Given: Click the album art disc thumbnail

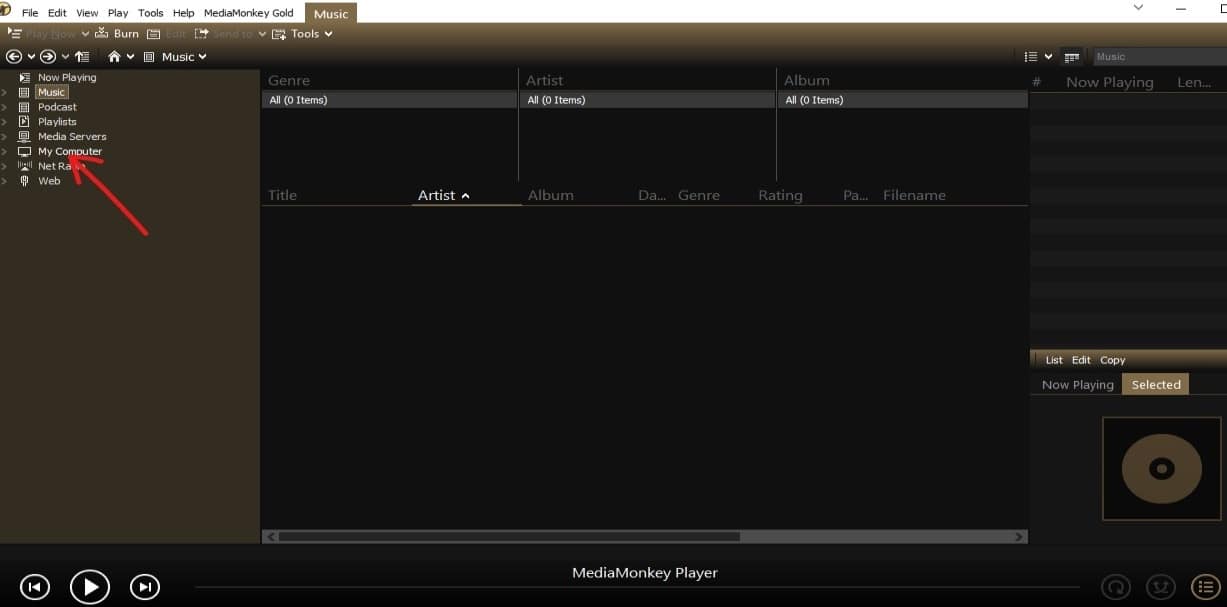Looking at the screenshot, I should pyautogui.click(x=1161, y=468).
